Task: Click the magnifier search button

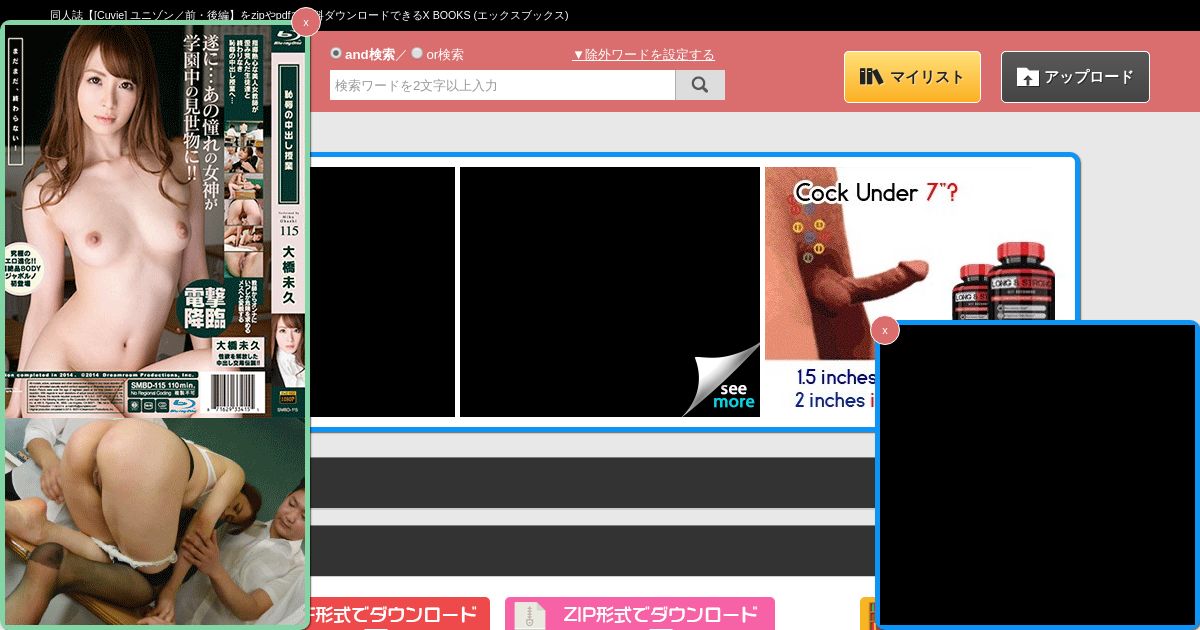Action: click(x=700, y=85)
